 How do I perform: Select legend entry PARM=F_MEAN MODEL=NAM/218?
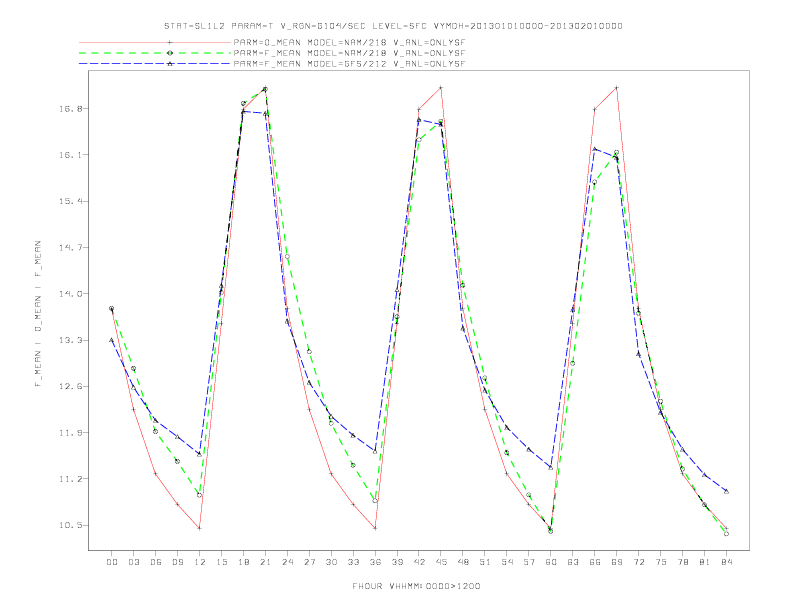[349, 53]
